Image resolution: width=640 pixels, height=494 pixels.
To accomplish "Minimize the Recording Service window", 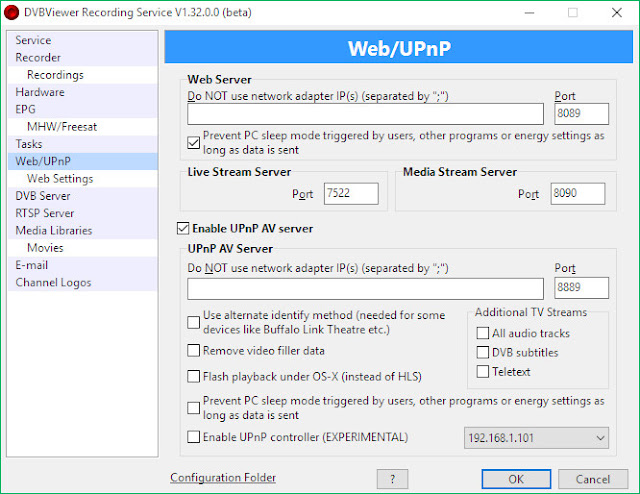I will tap(529, 13).
